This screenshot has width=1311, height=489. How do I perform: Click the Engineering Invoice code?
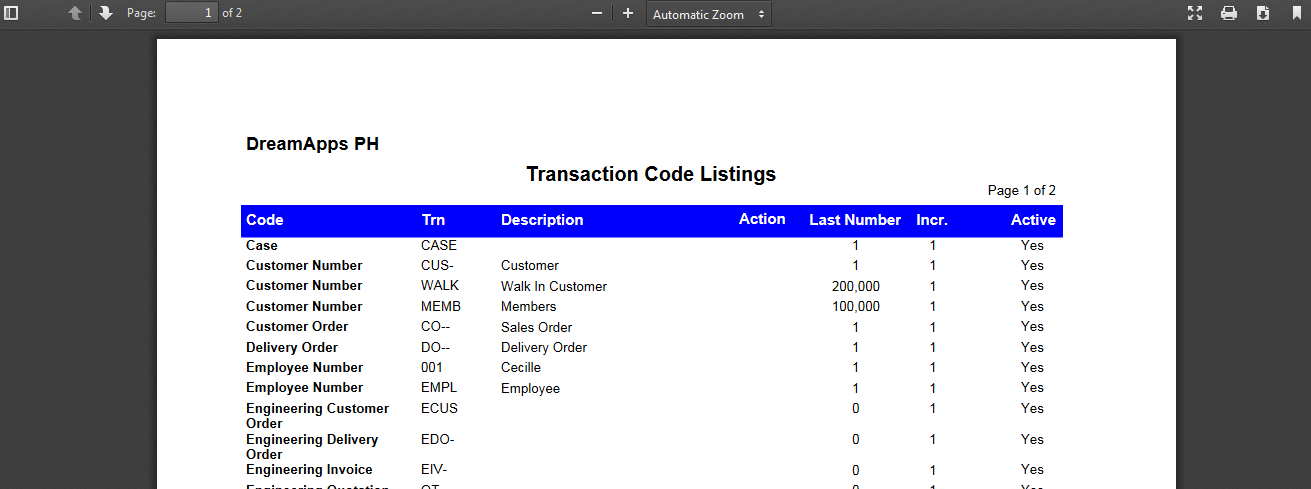(309, 469)
